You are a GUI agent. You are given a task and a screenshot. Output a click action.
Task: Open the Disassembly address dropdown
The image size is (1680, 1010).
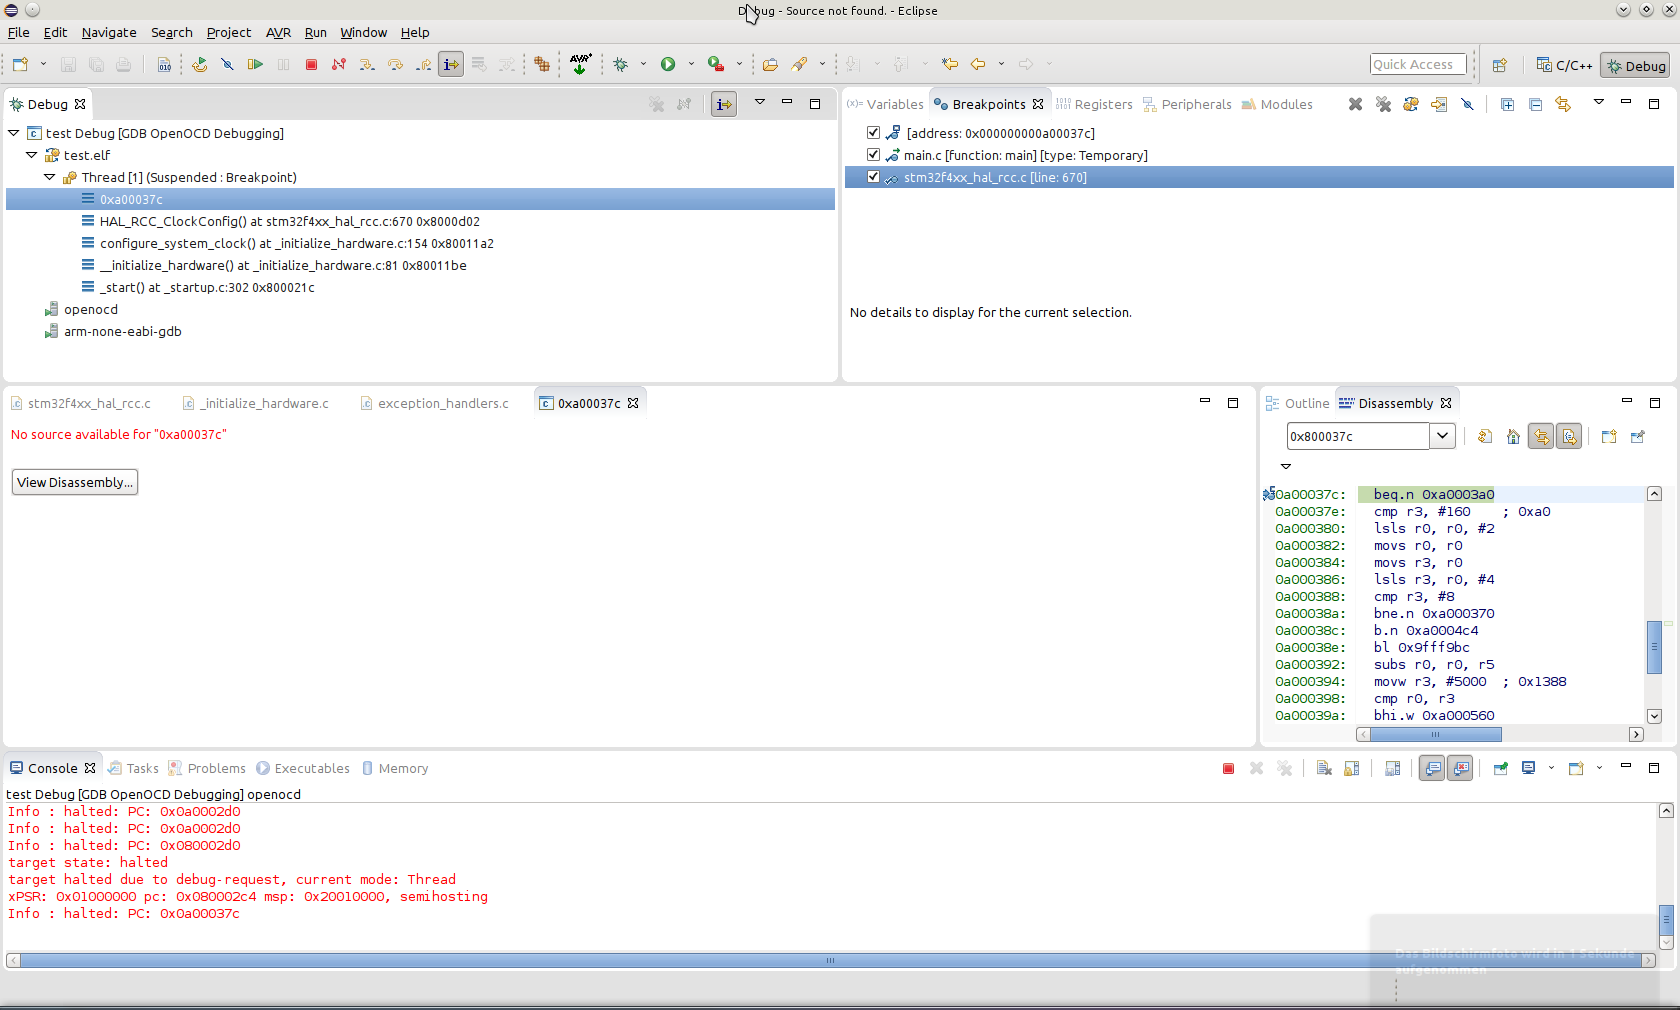tap(1442, 436)
